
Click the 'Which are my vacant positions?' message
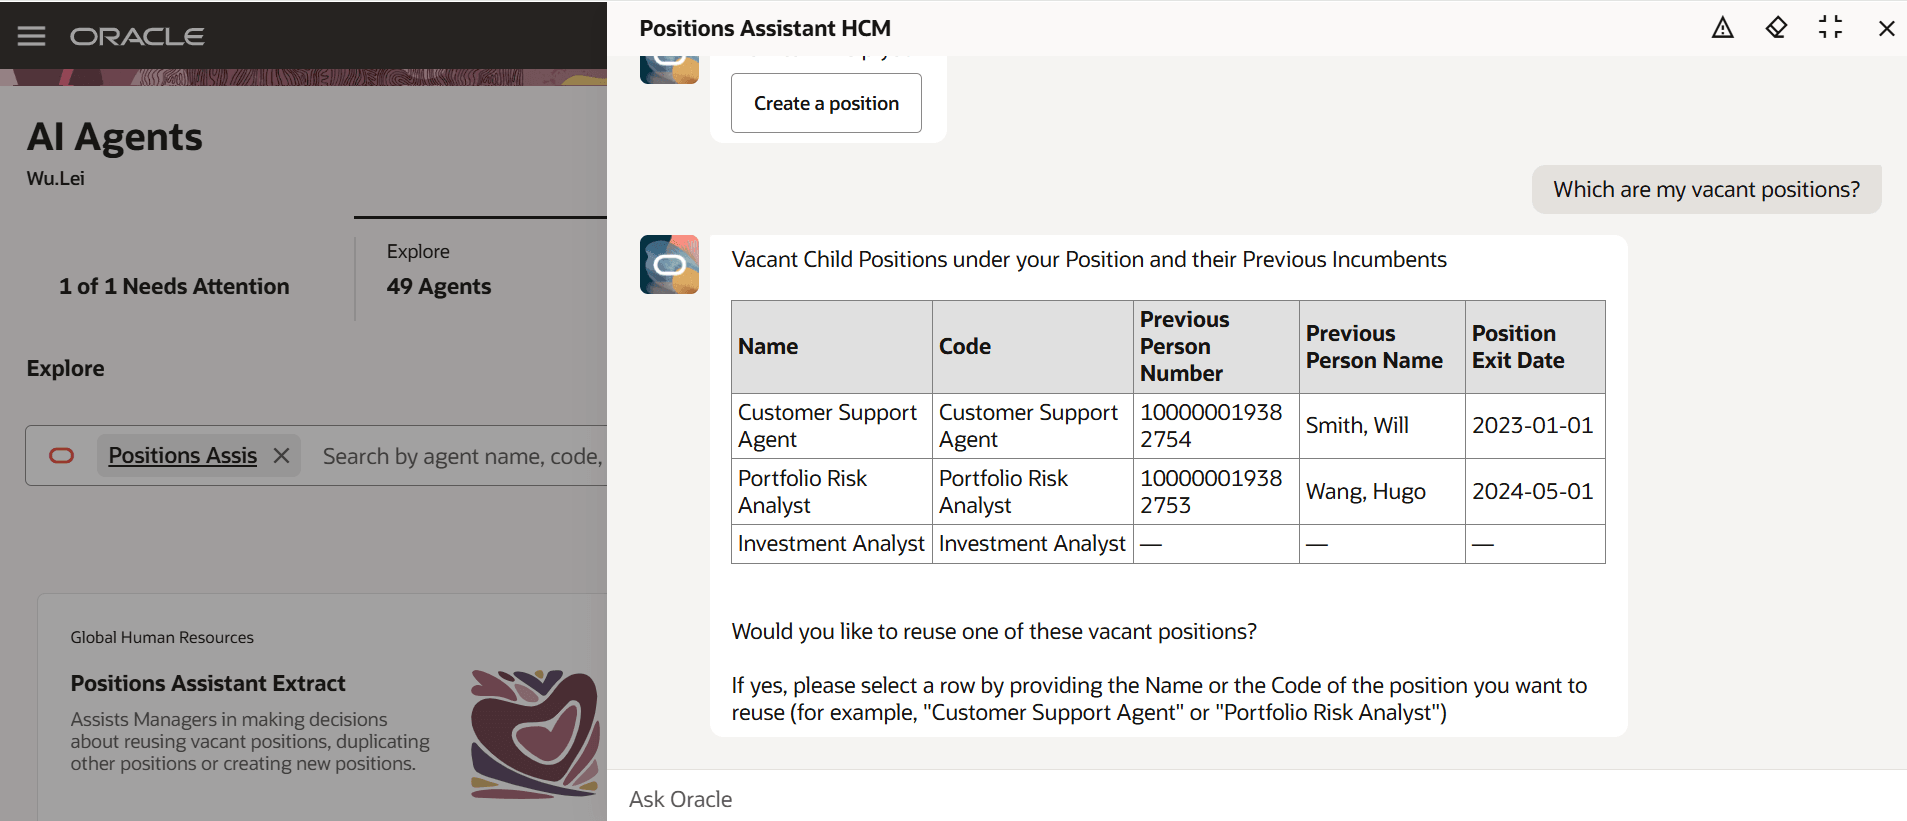point(1706,190)
